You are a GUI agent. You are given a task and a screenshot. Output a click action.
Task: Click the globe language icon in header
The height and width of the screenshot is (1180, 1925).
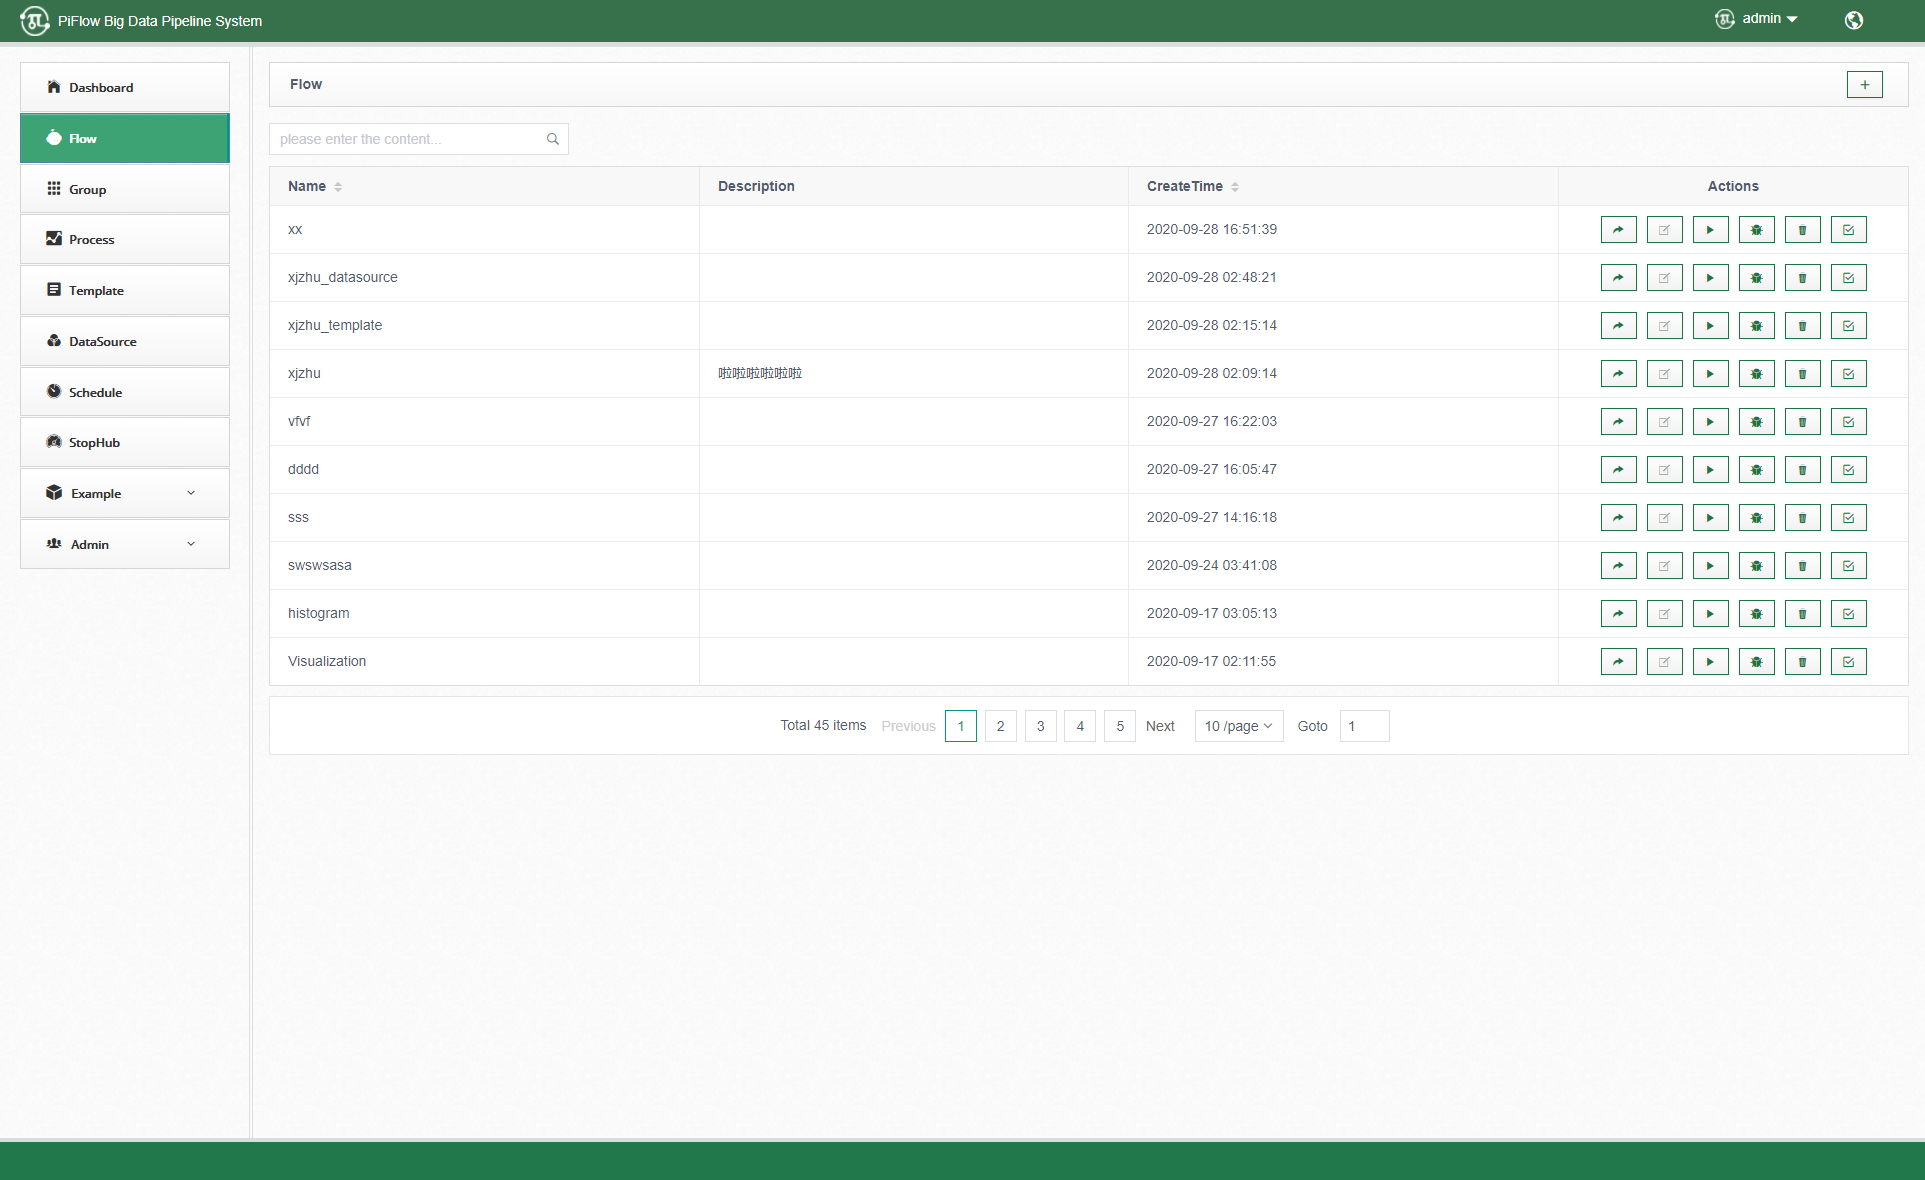tap(1853, 20)
